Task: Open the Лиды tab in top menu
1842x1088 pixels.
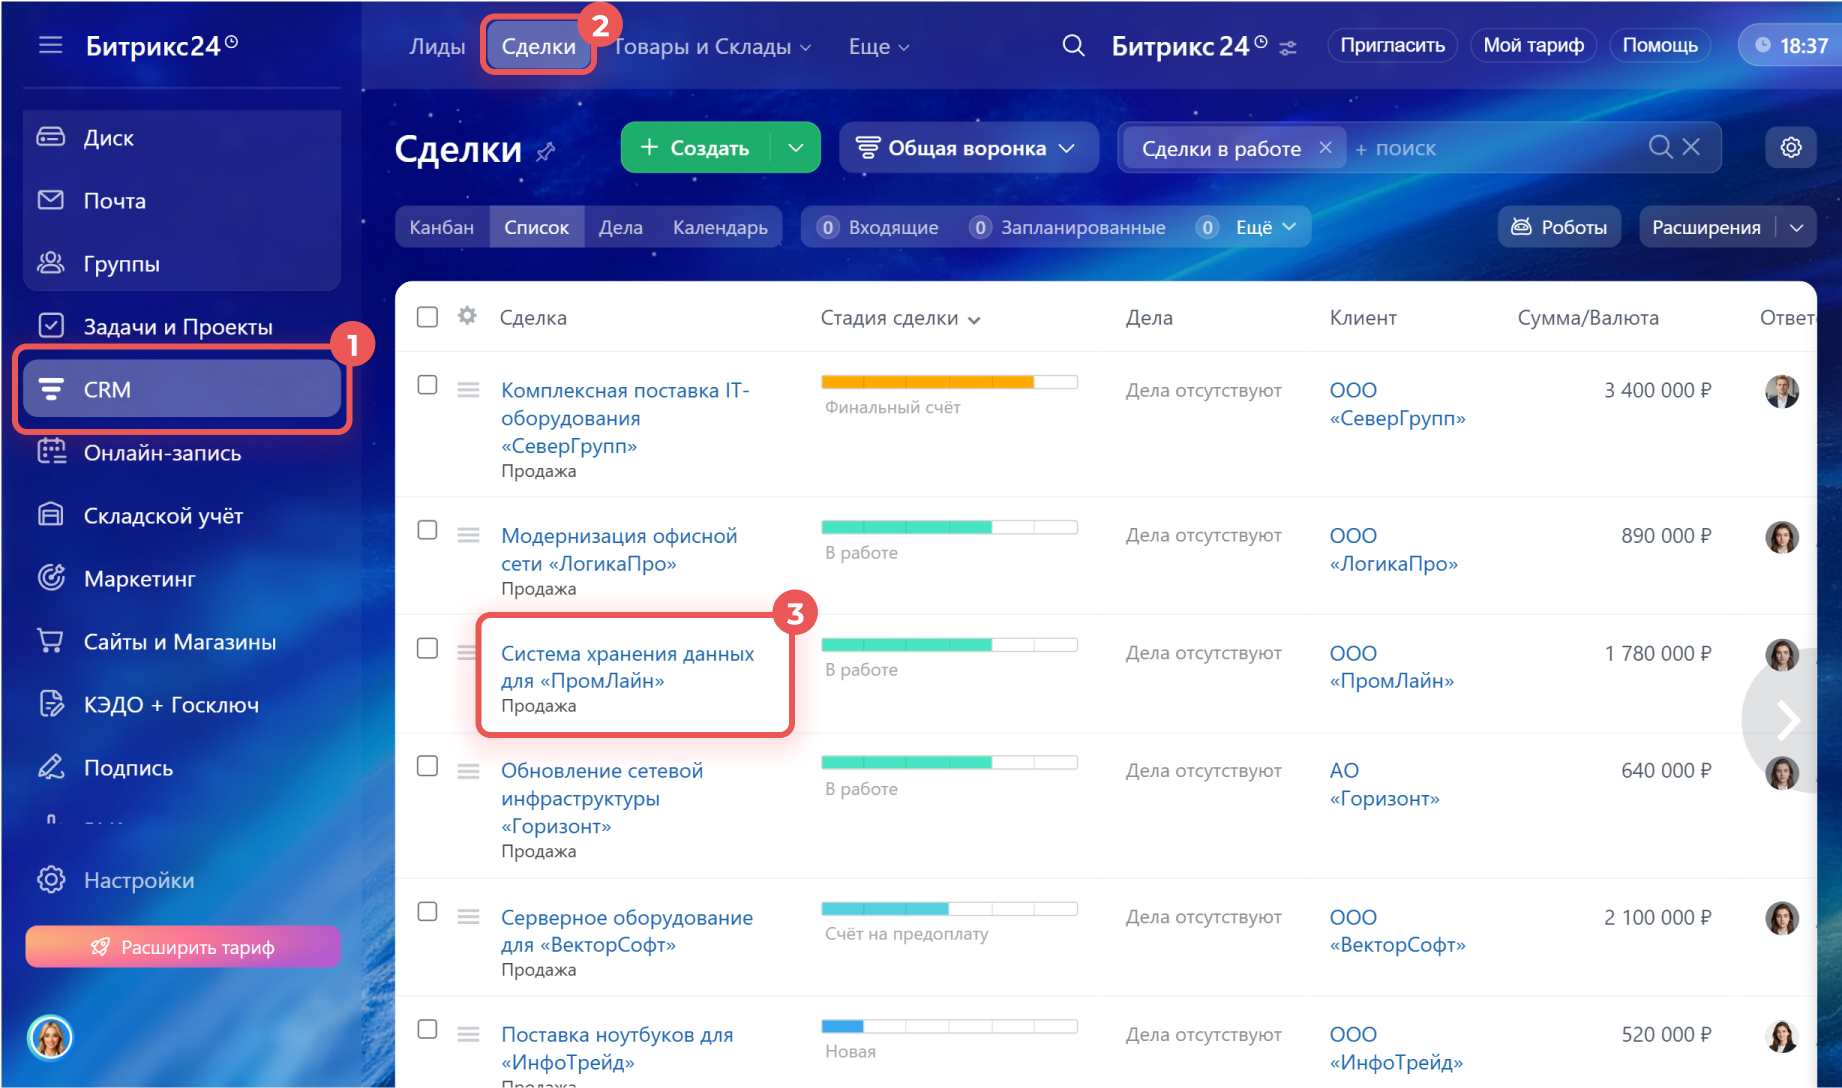Action: pyautogui.click(x=437, y=47)
